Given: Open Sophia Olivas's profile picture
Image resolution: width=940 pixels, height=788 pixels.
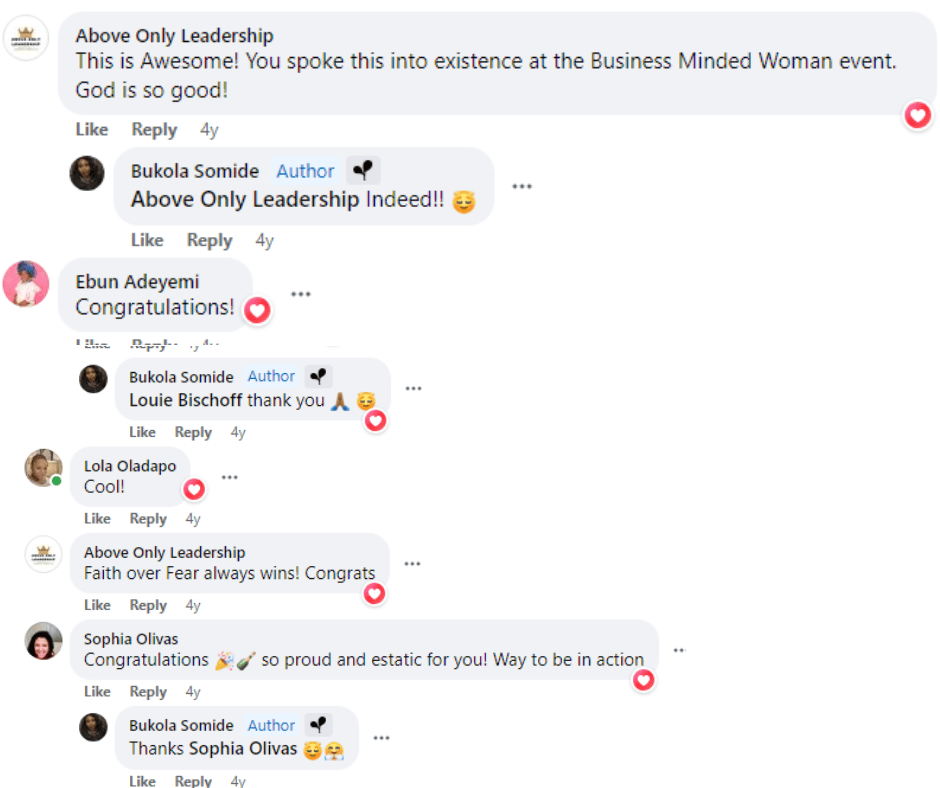Looking at the screenshot, I should (x=43, y=641).
